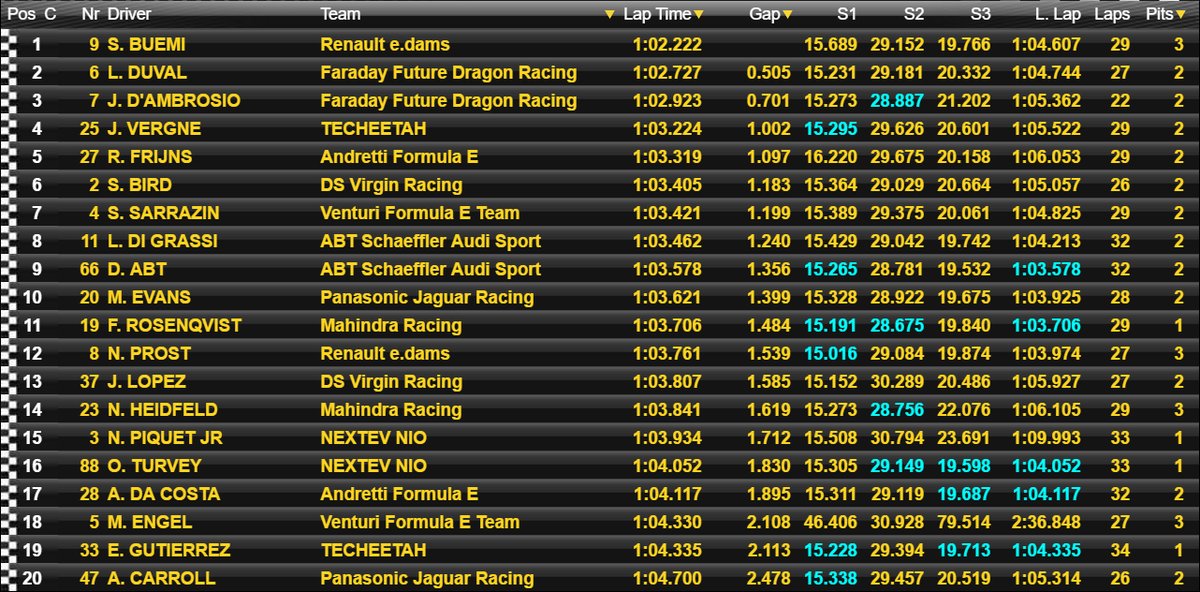This screenshot has height=592, width=1200.
Task: Click Vergne's S1 time 15.295
Action: pos(830,129)
